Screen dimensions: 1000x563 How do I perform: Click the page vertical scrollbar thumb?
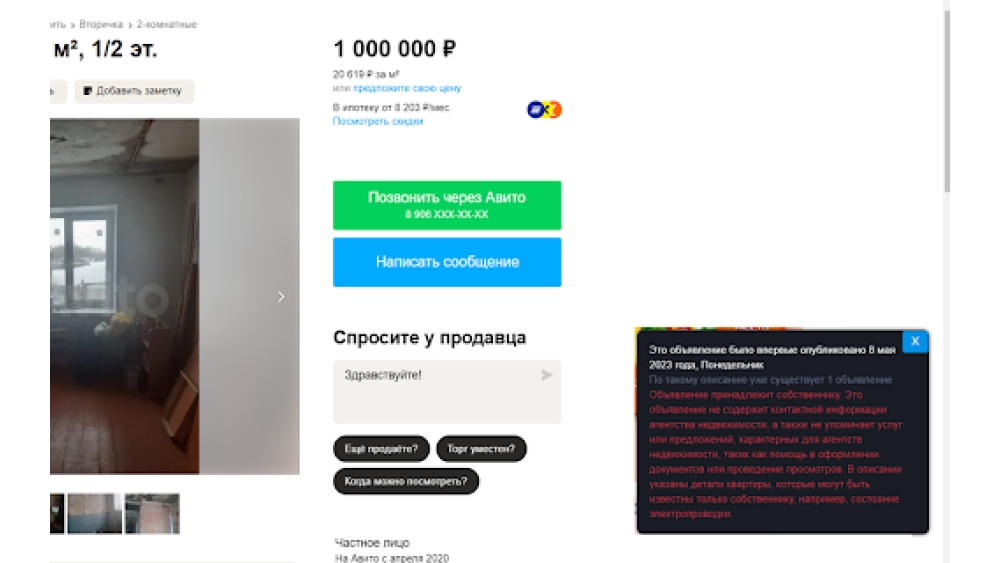coord(947,100)
